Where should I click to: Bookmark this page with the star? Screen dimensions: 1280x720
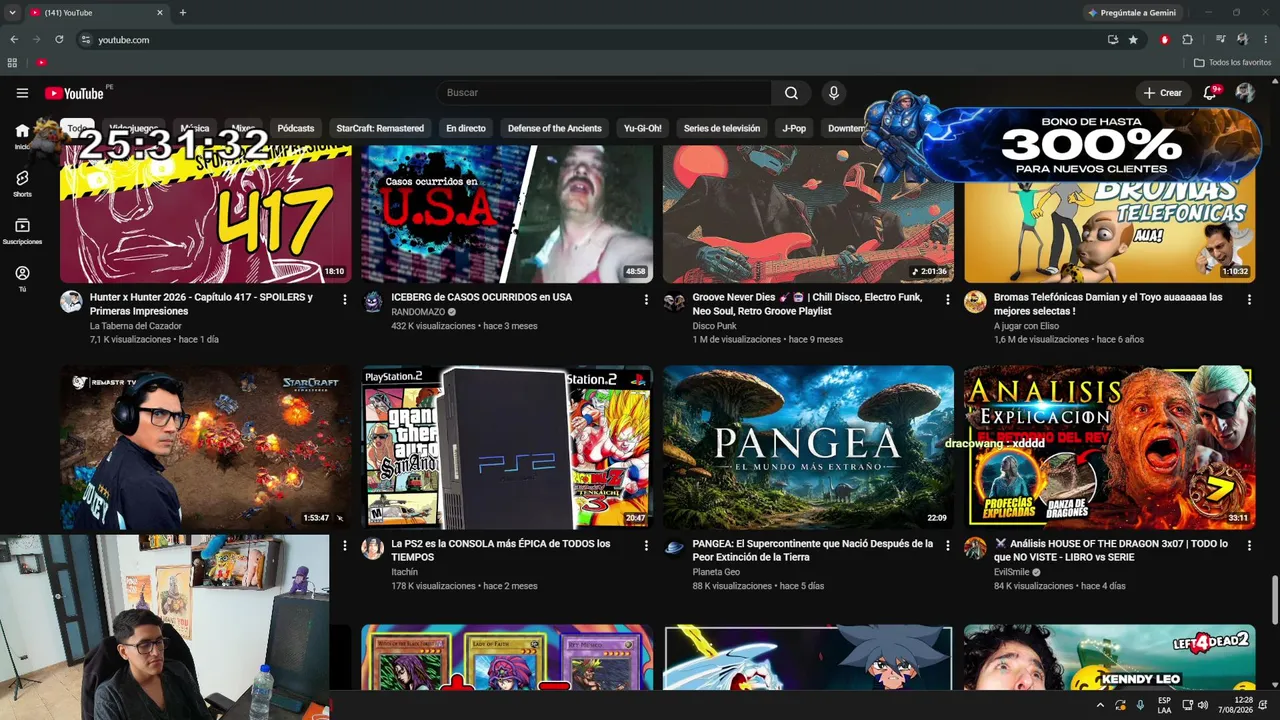coord(1133,40)
